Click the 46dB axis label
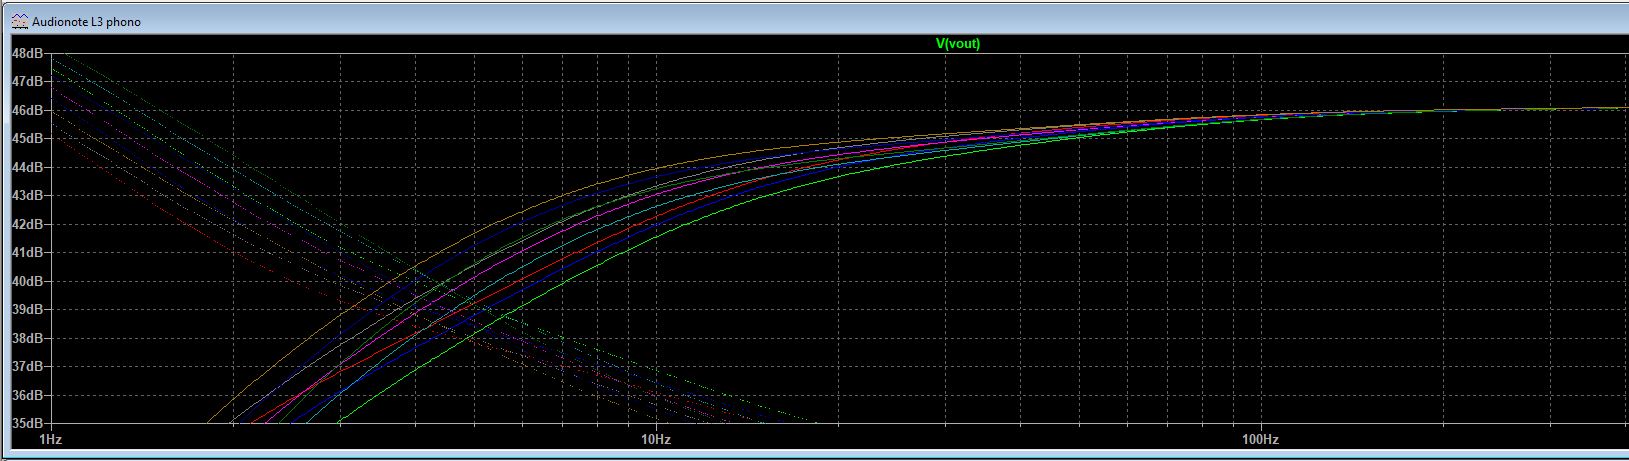The height and width of the screenshot is (461, 1629). click(27, 109)
